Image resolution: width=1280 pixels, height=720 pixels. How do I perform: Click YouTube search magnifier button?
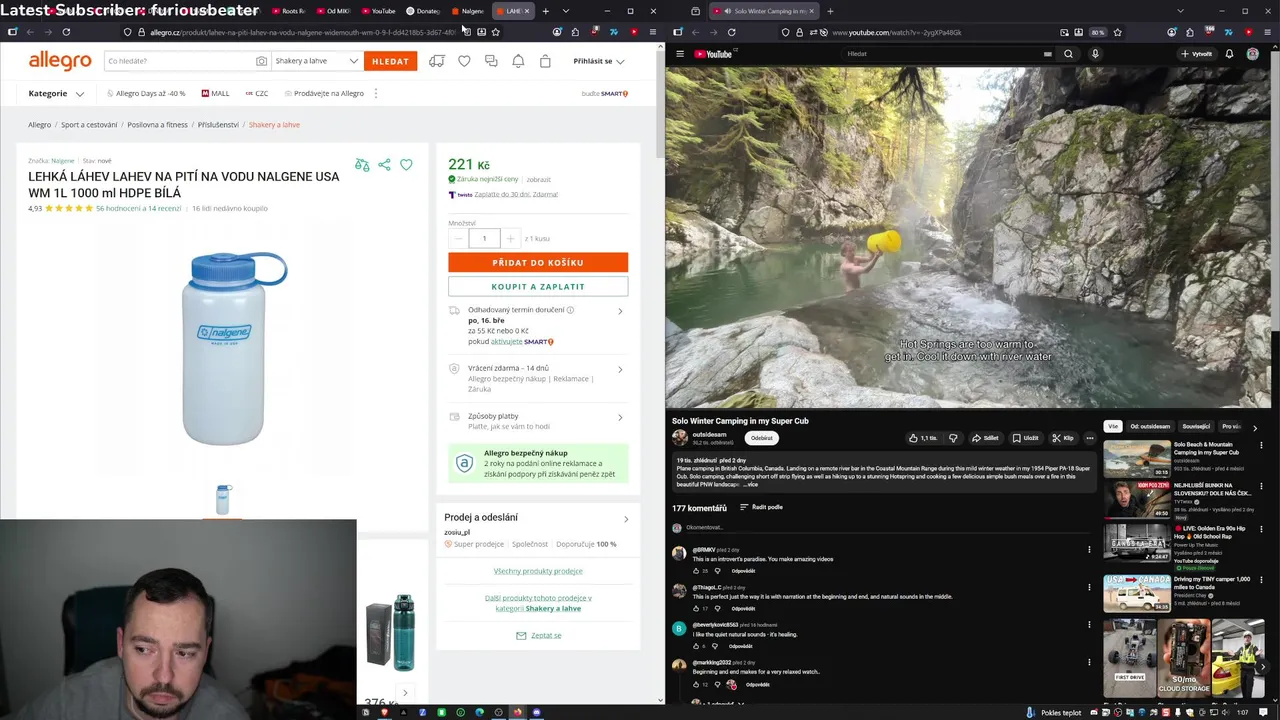point(1068,54)
